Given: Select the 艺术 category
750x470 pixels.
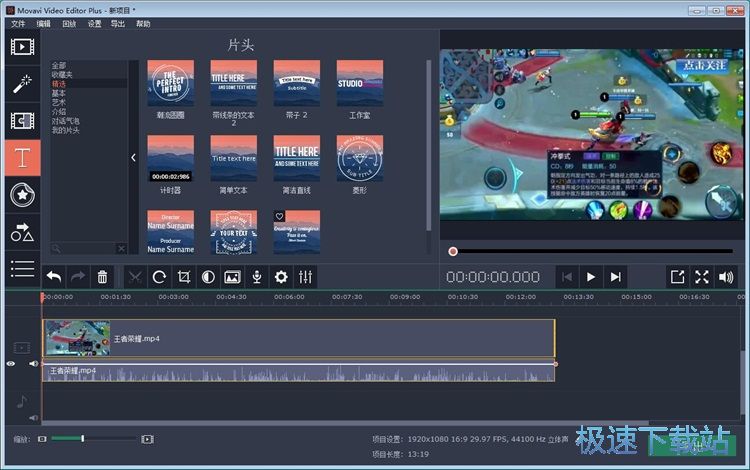Looking at the screenshot, I should 59,102.
